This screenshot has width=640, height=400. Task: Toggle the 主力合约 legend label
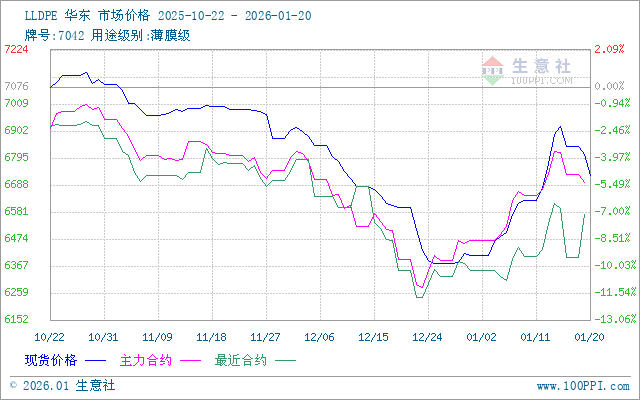pyautogui.click(x=147, y=357)
